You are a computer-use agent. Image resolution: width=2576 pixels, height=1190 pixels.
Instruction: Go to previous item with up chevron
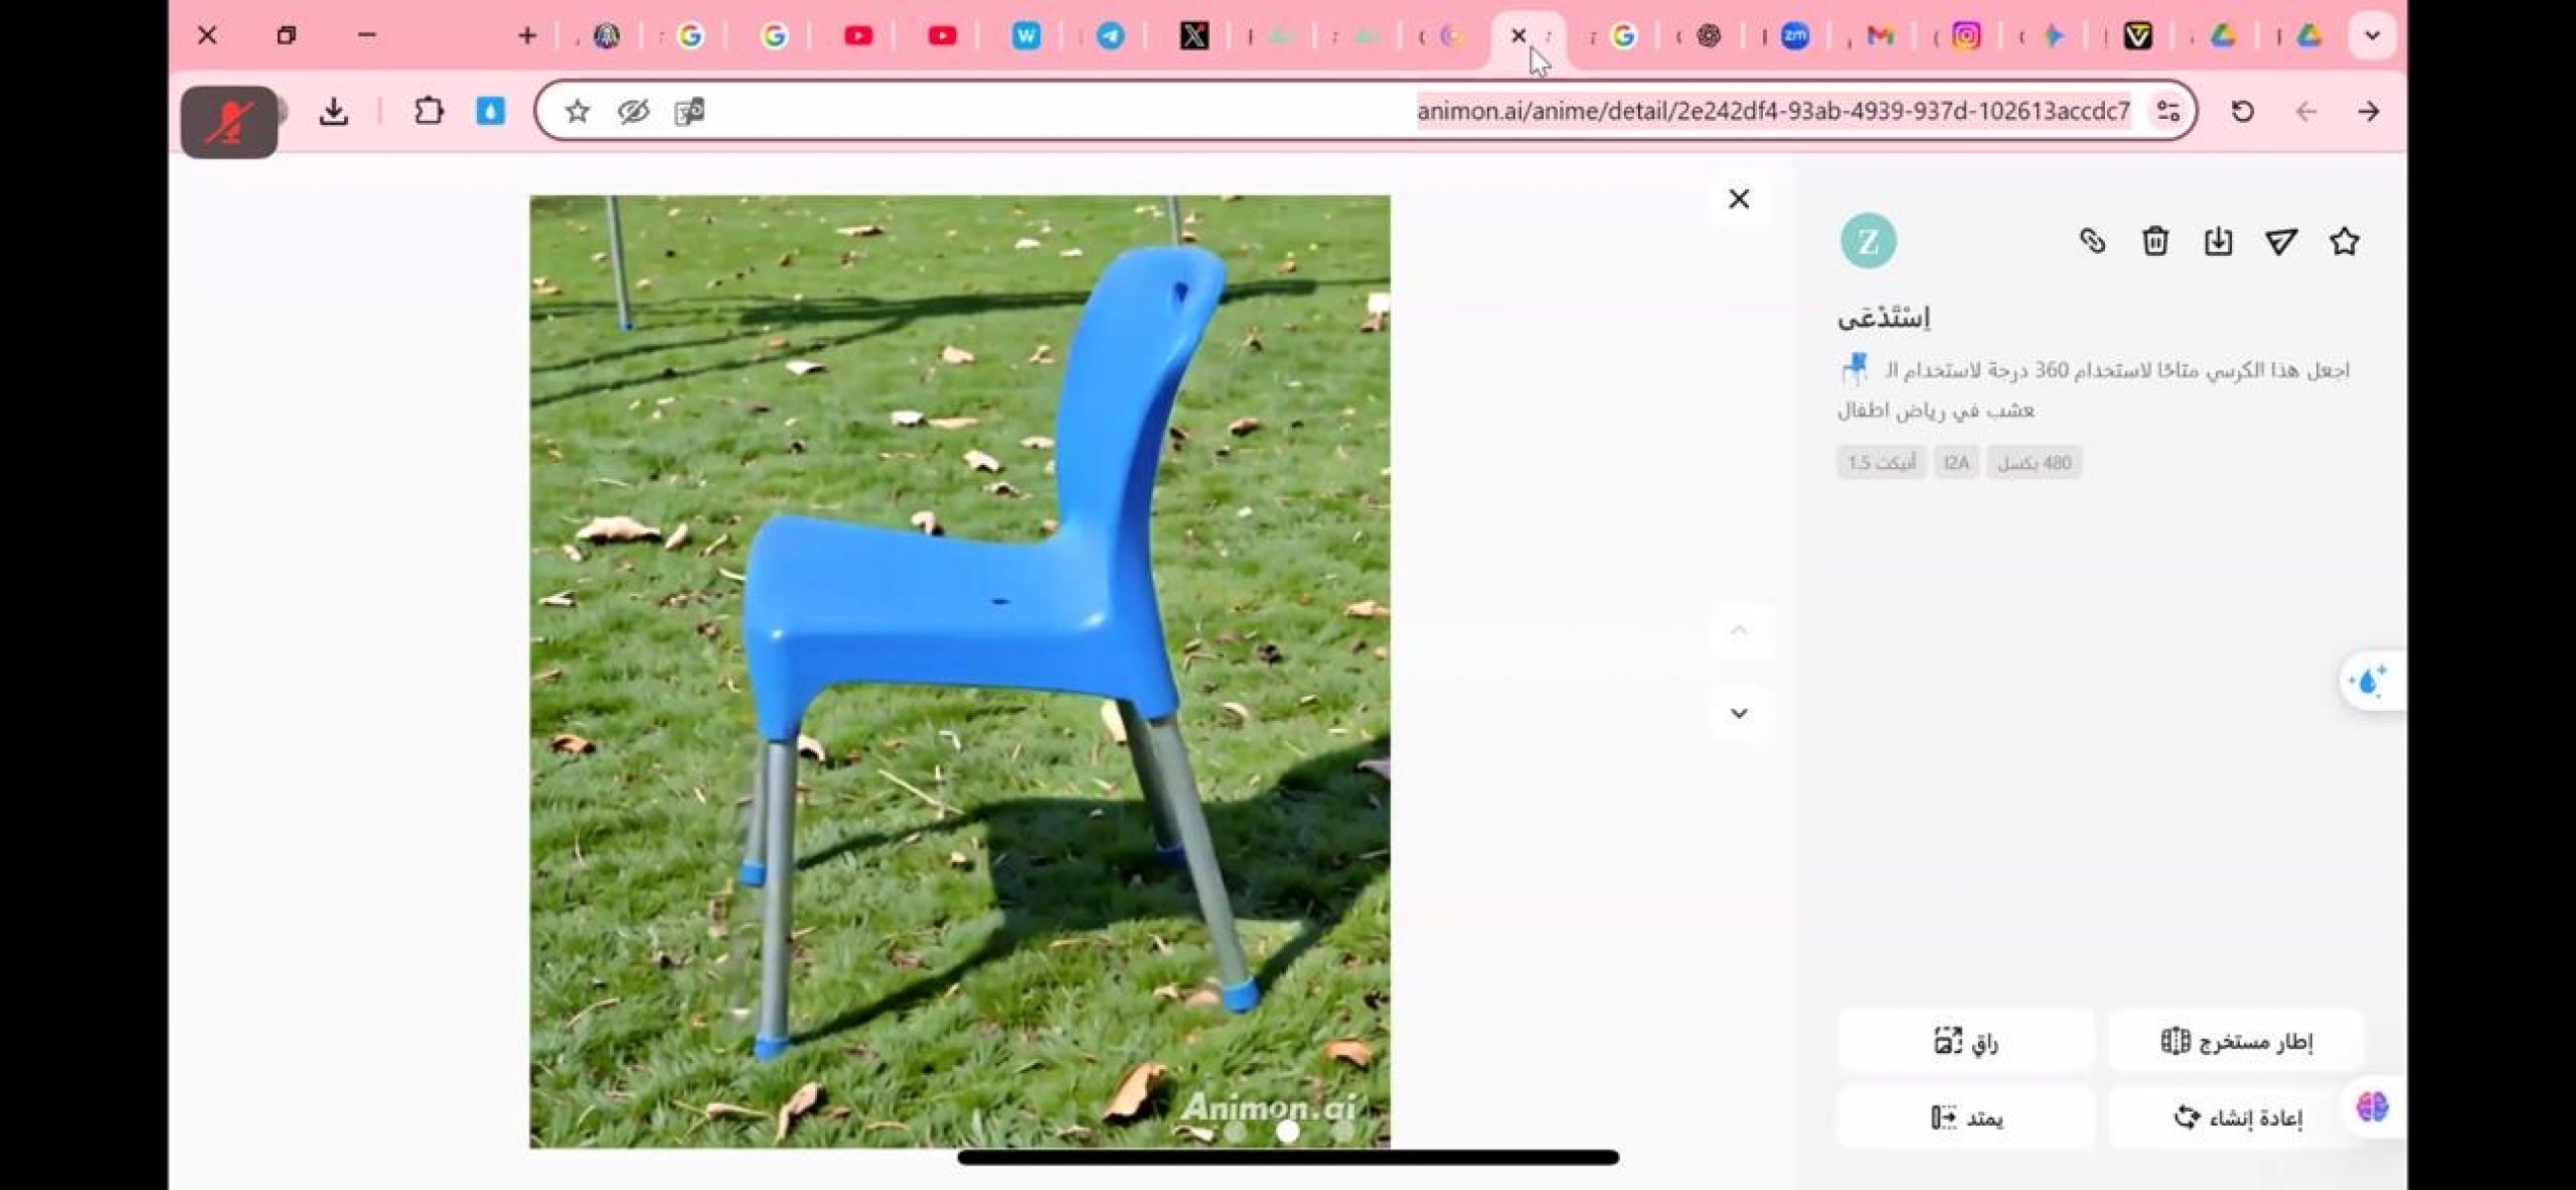1739,630
